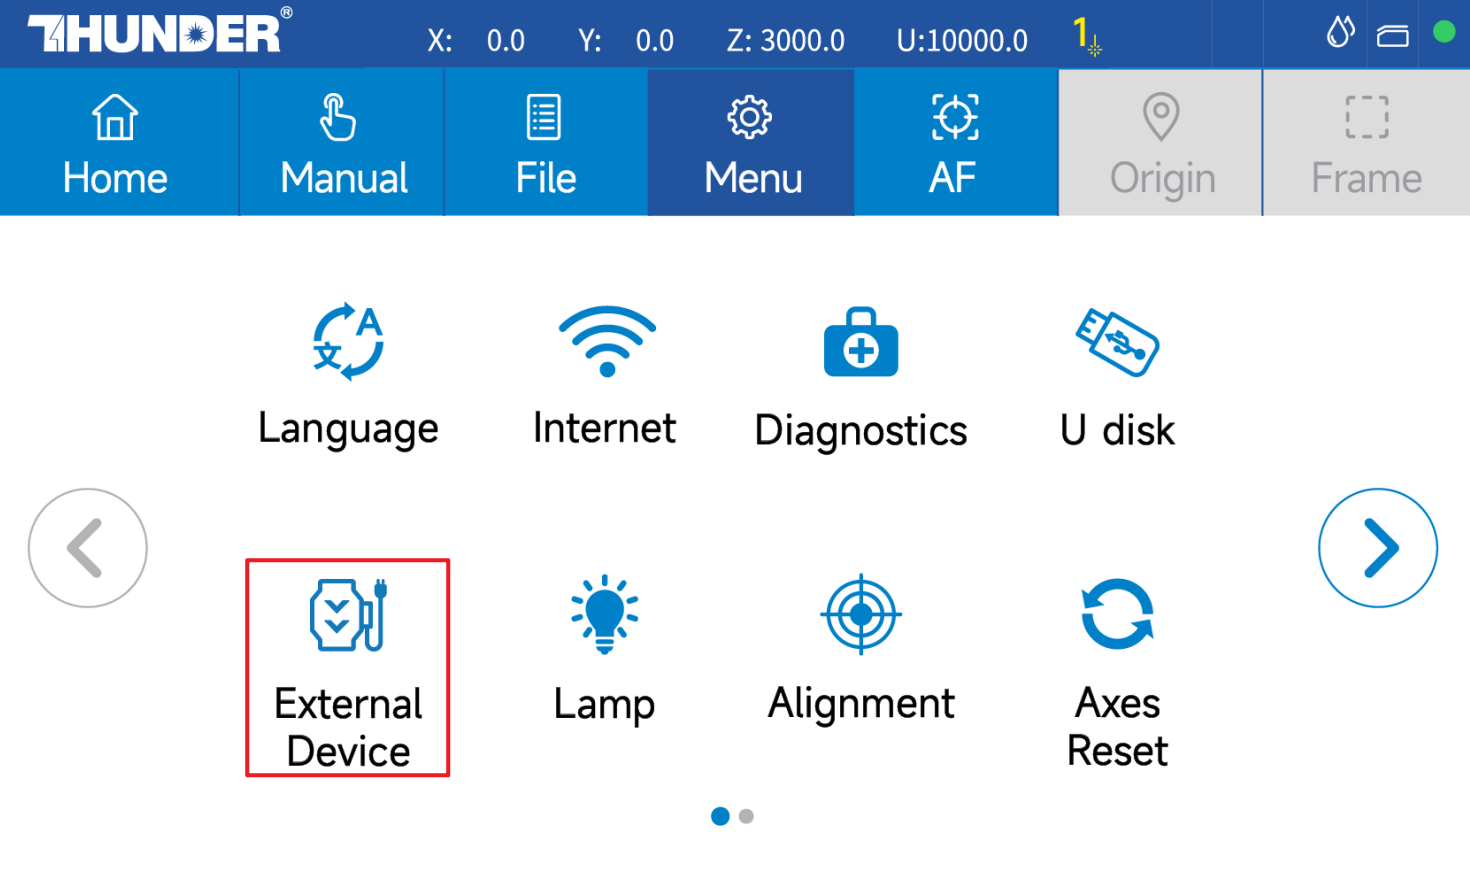Open the Diagnostics medical kit icon
Image resolution: width=1470 pixels, height=875 pixels.
(x=861, y=343)
